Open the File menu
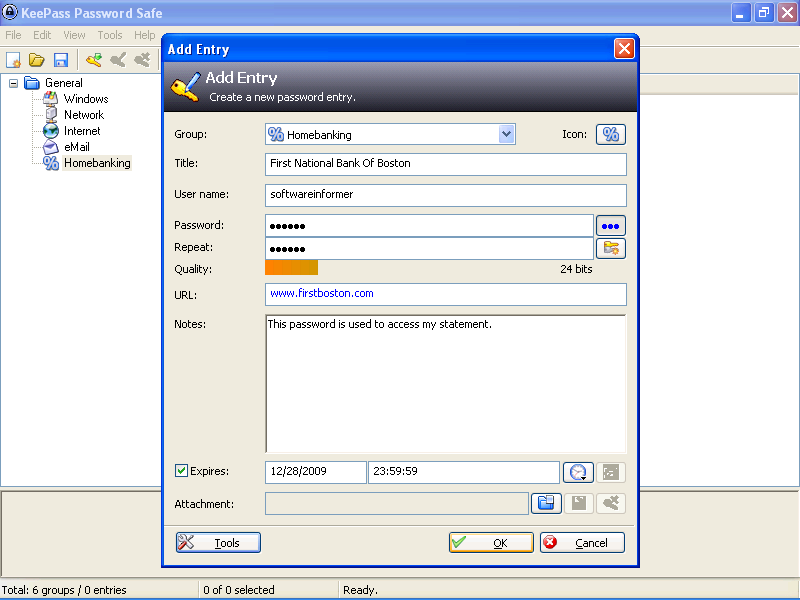The image size is (800, 600). [x=13, y=35]
